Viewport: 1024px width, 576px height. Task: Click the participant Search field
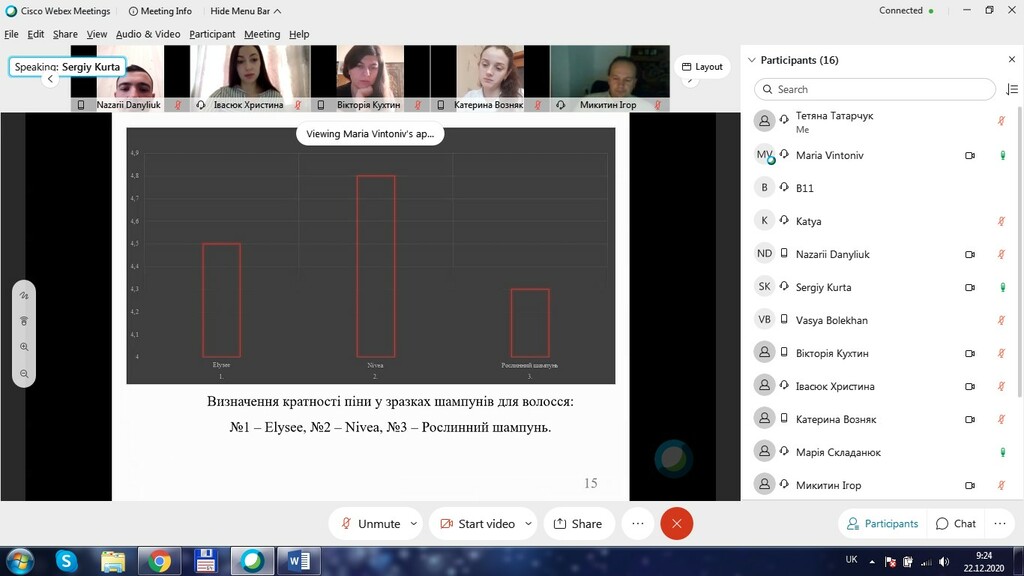pyautogui.click(x=874, y=89)
